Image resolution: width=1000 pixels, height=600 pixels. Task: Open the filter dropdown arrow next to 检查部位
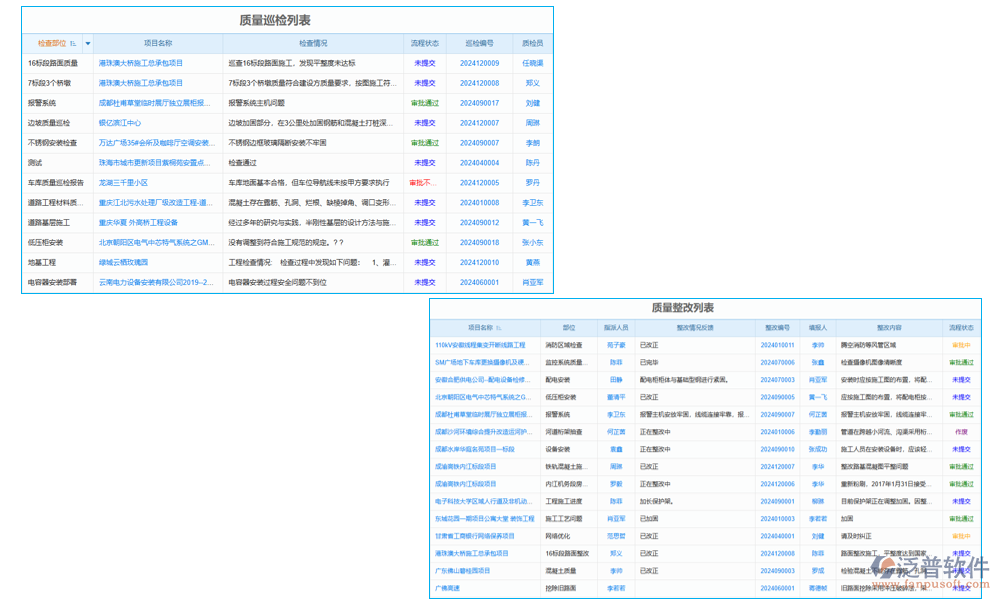[x=87, y=43]
